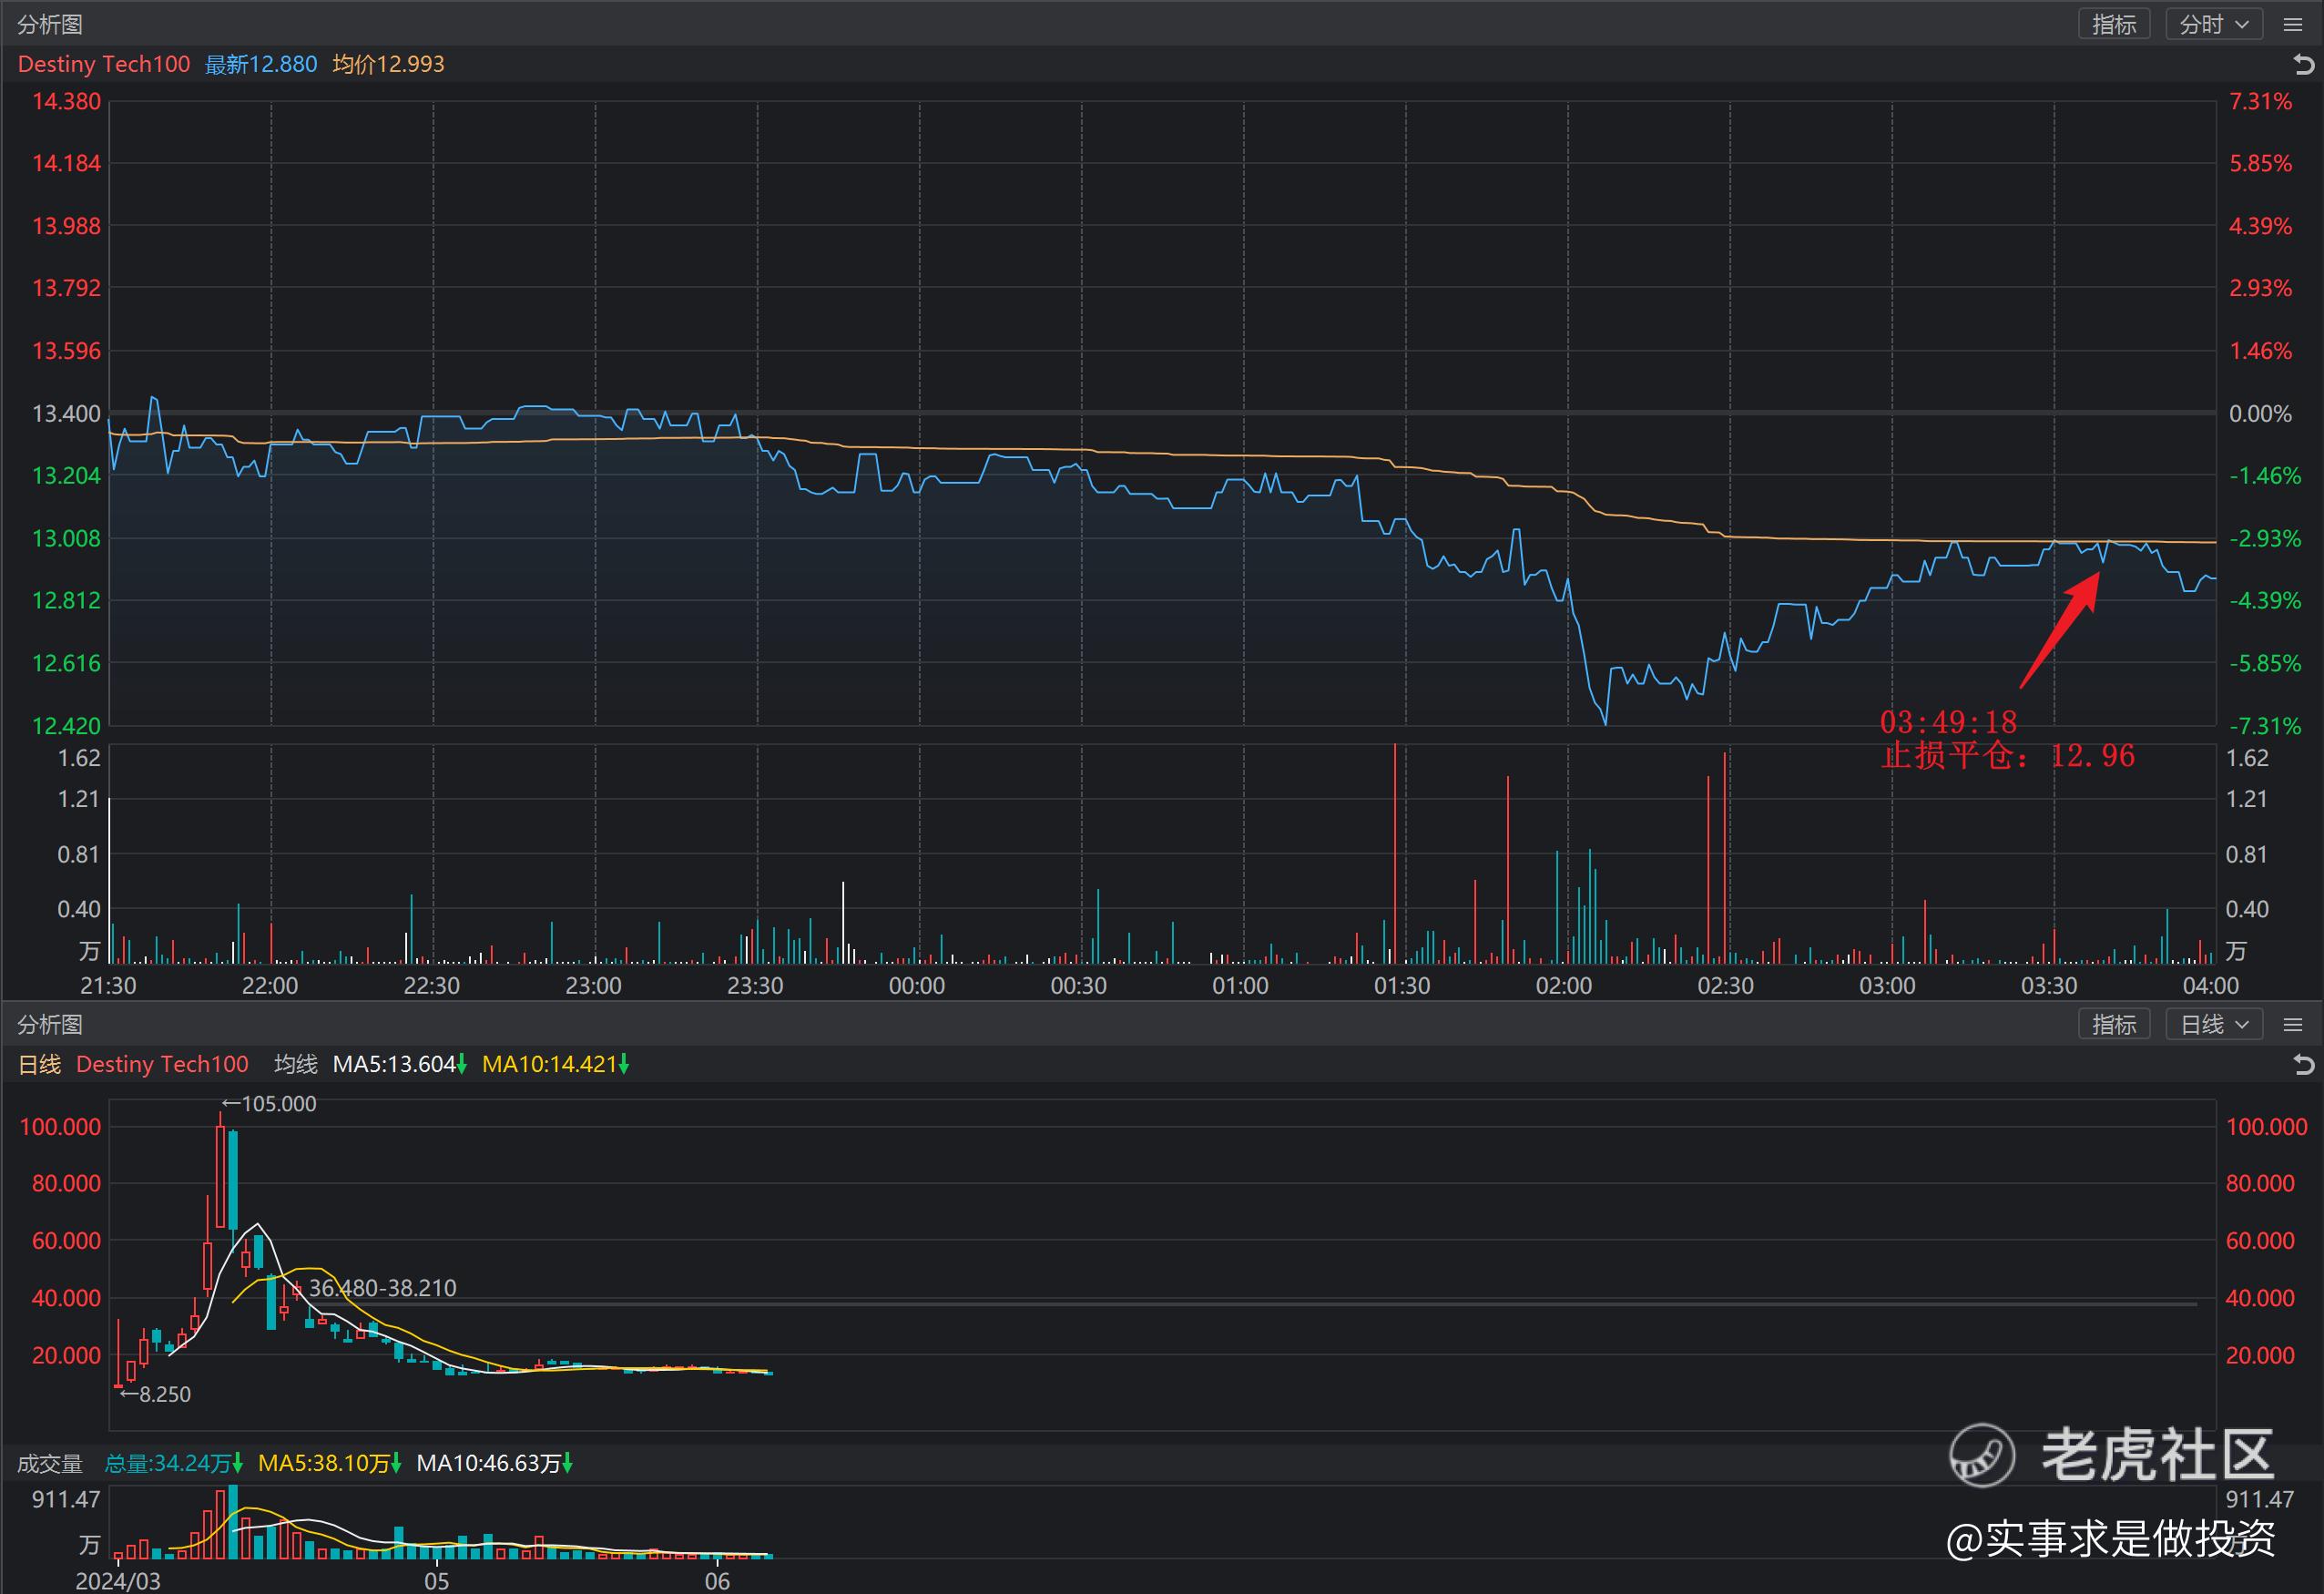Image resolution: width=2324 pixels, height=1594 pixels.
Task: Click the top 分析图 panel title
Action: (50, 24)
